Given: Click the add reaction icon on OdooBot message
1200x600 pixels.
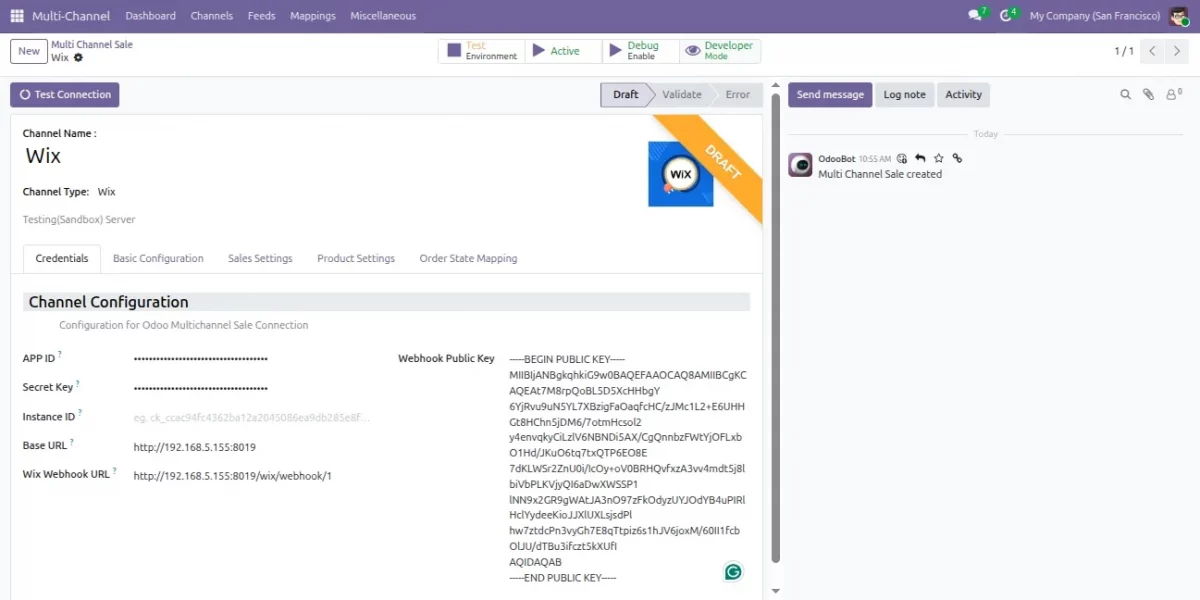Looking at the screenshot, I should (x=902, y=158).
